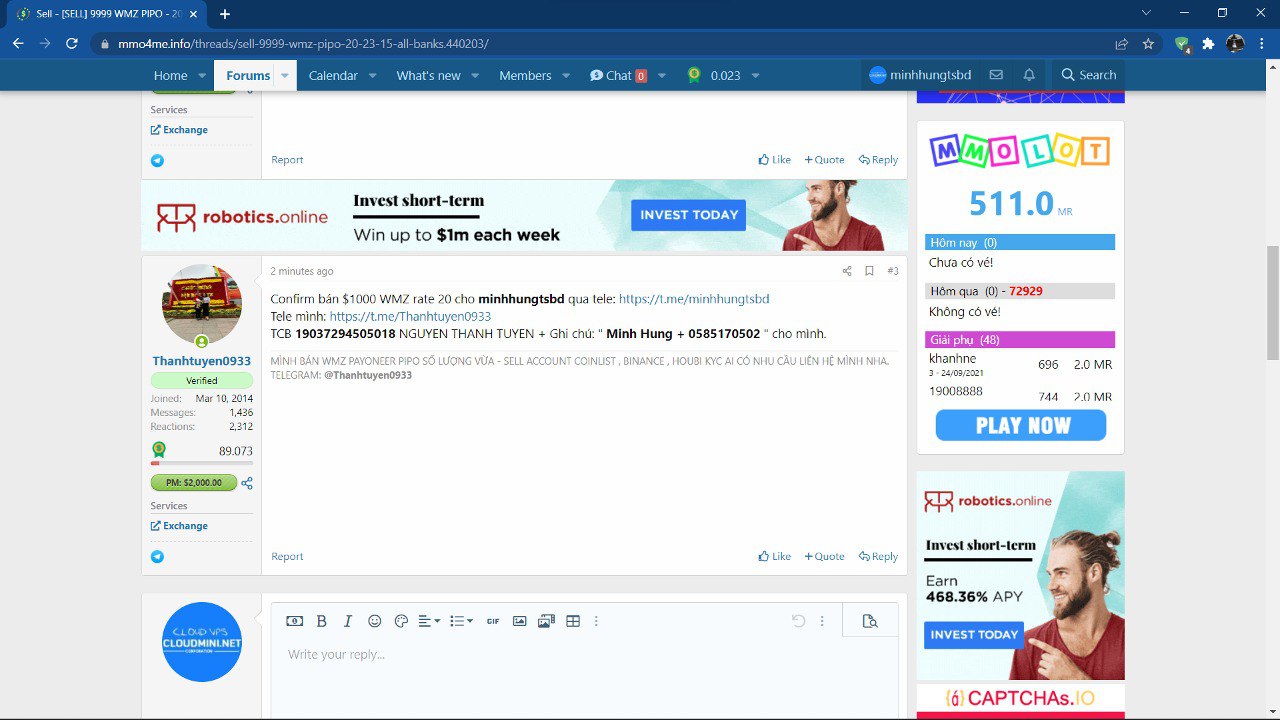Open the forum Search in the navbar
This screenshot has width=1280, height=720.
(x=1088, y=75)
